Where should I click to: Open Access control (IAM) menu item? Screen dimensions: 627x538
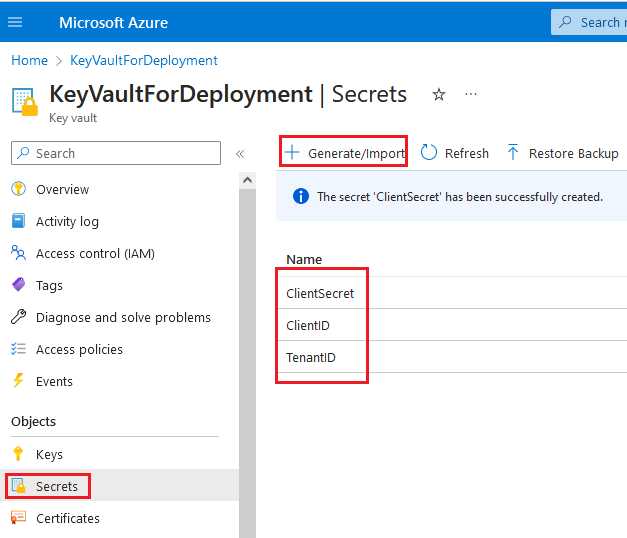tap(95, 253)
